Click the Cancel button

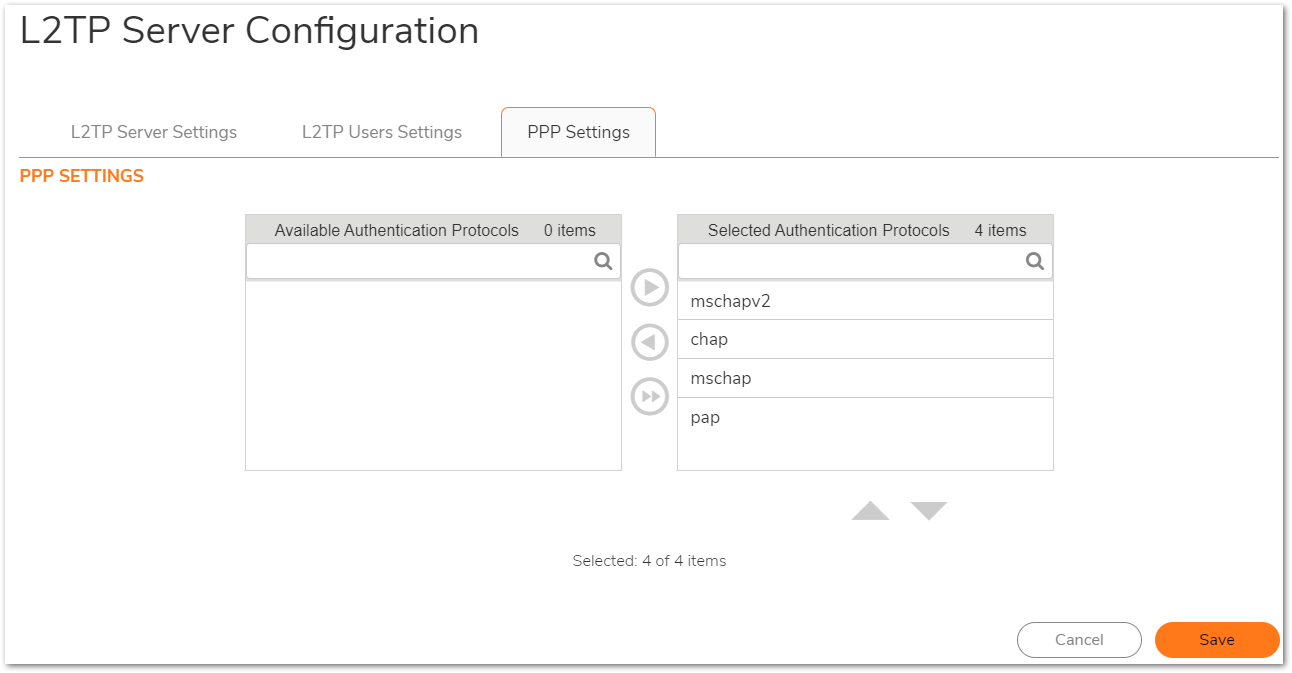[1079, 640]
